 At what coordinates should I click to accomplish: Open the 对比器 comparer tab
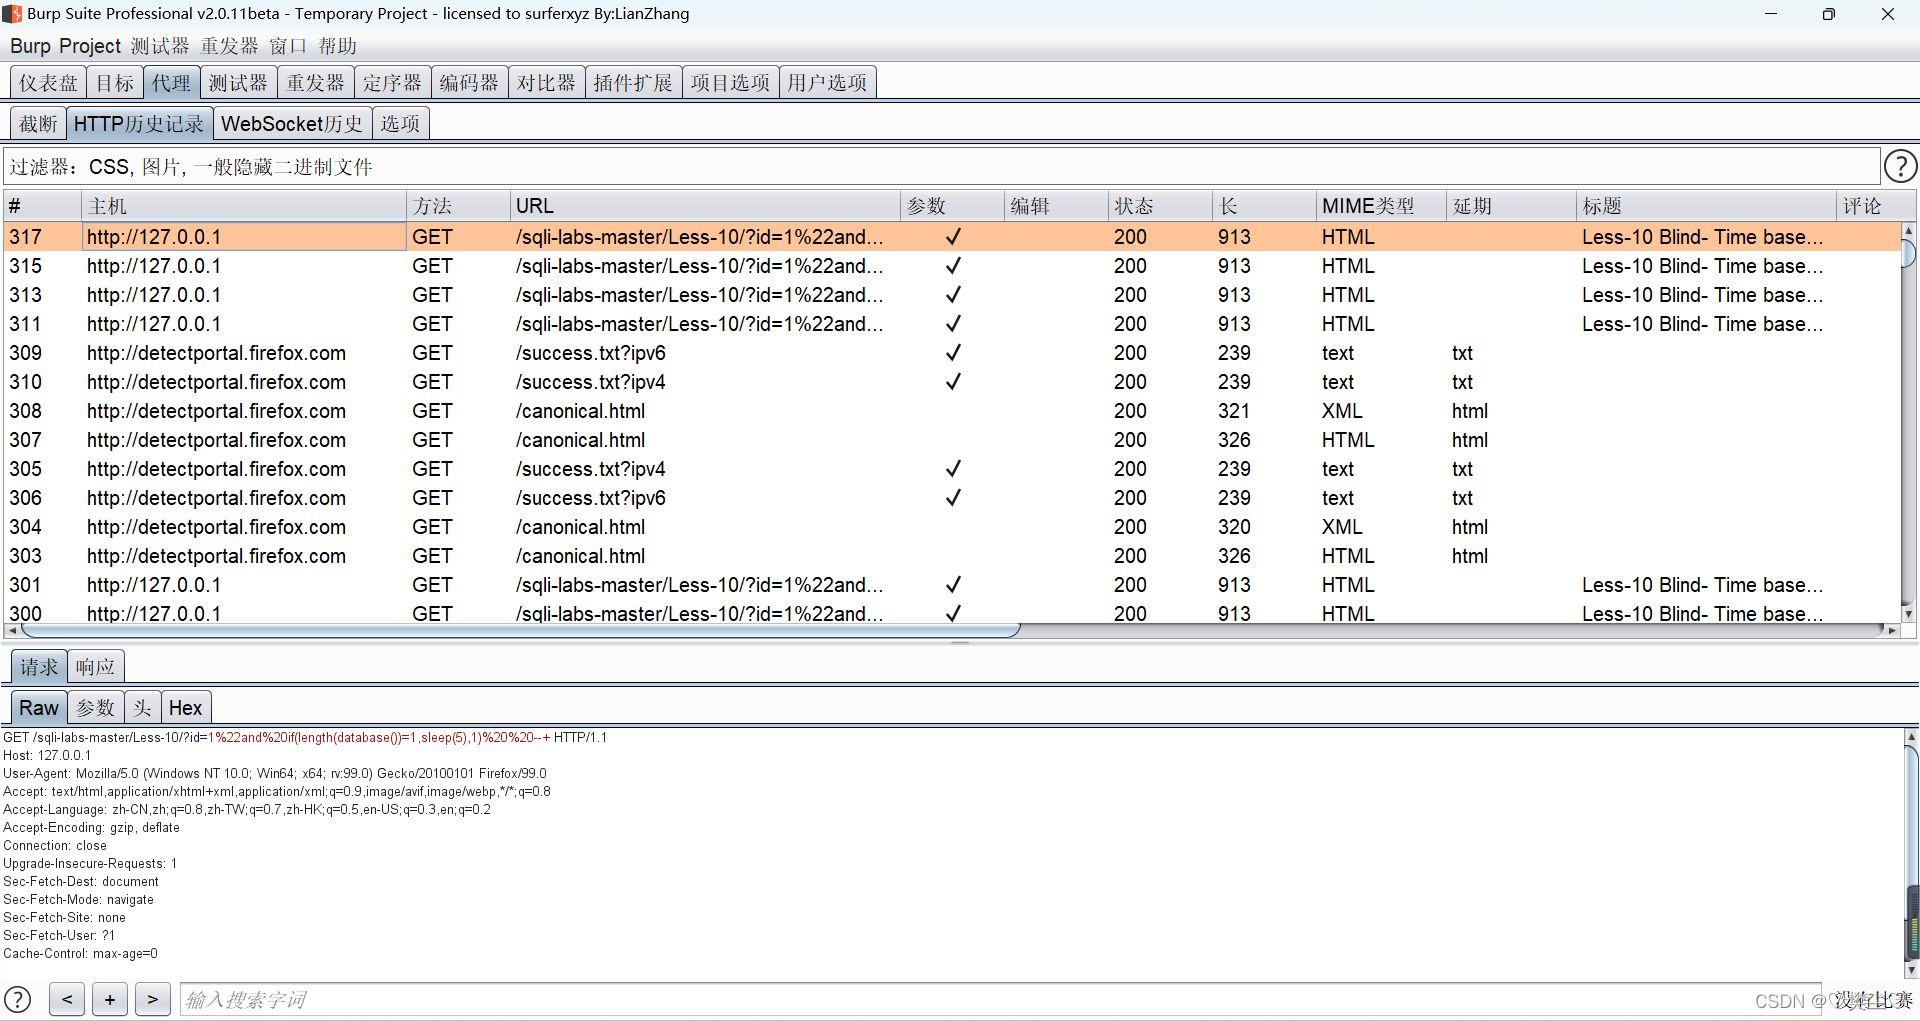point(547,83)
